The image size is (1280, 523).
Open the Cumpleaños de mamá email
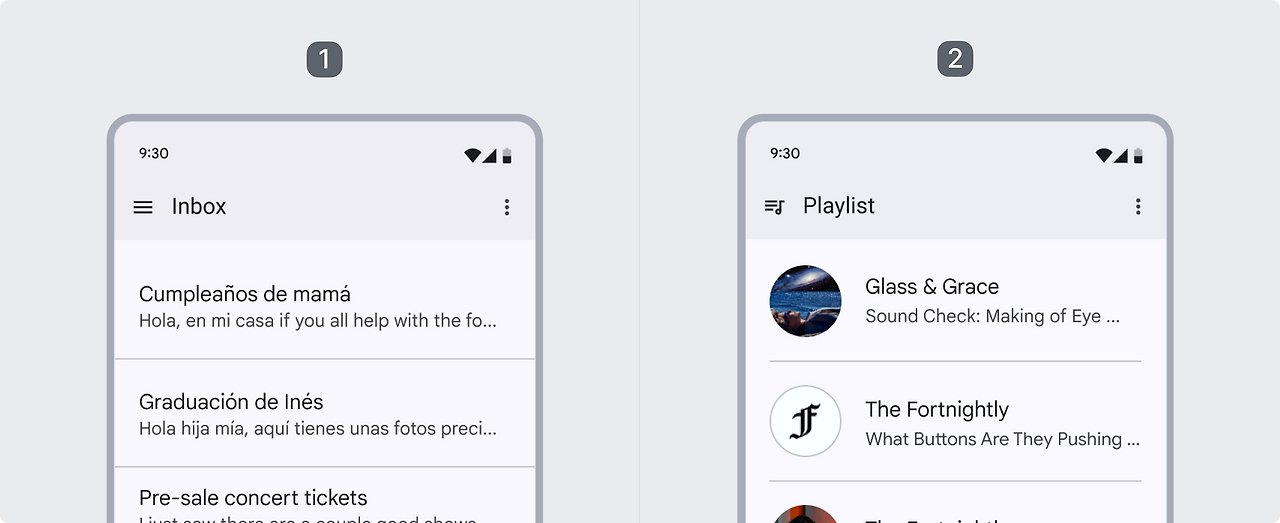[x=325, y=305]
